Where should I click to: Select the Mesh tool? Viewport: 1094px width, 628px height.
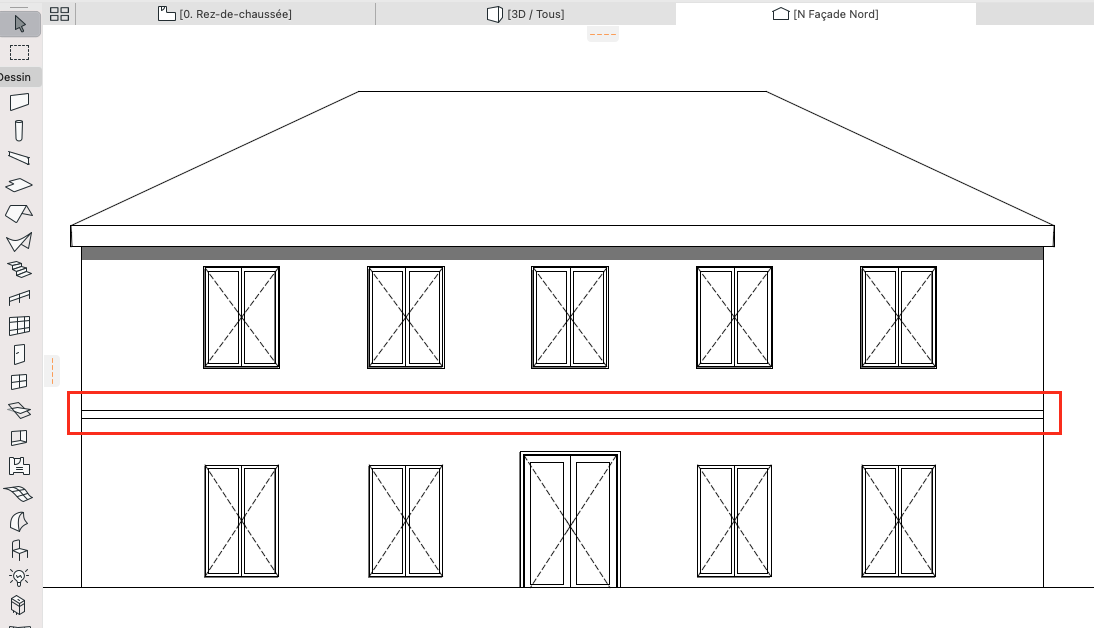(x=20, y=493)
